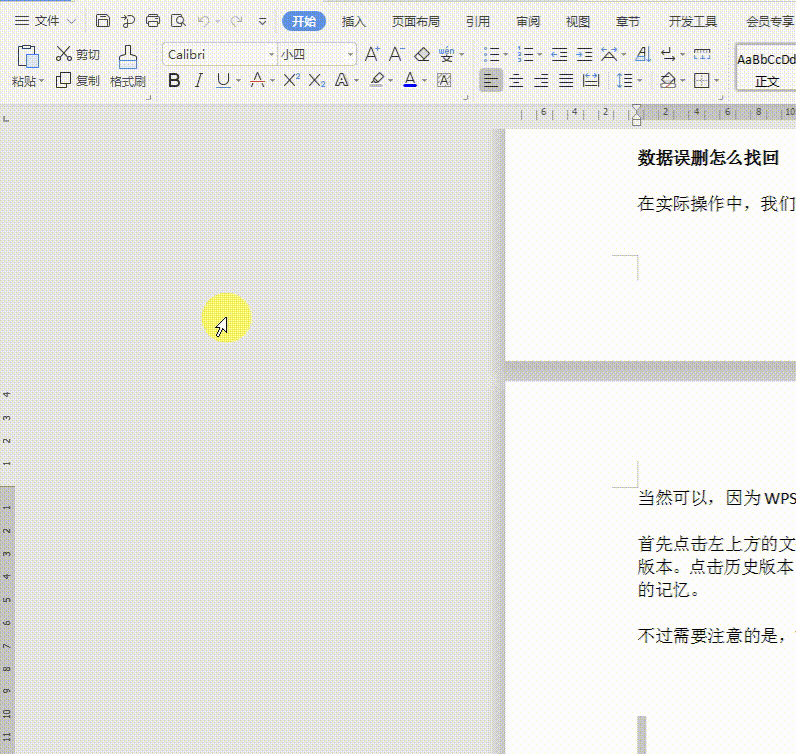
Task: Switch to the 审阅 tab
Action: coord(528,21)
